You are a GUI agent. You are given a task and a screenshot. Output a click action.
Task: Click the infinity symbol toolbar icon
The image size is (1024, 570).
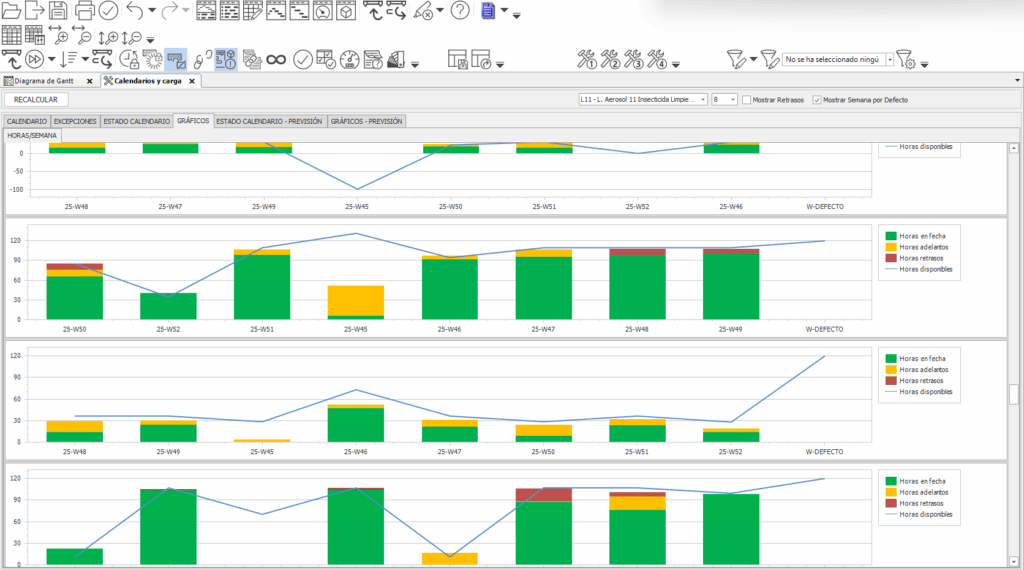(277, 60)
